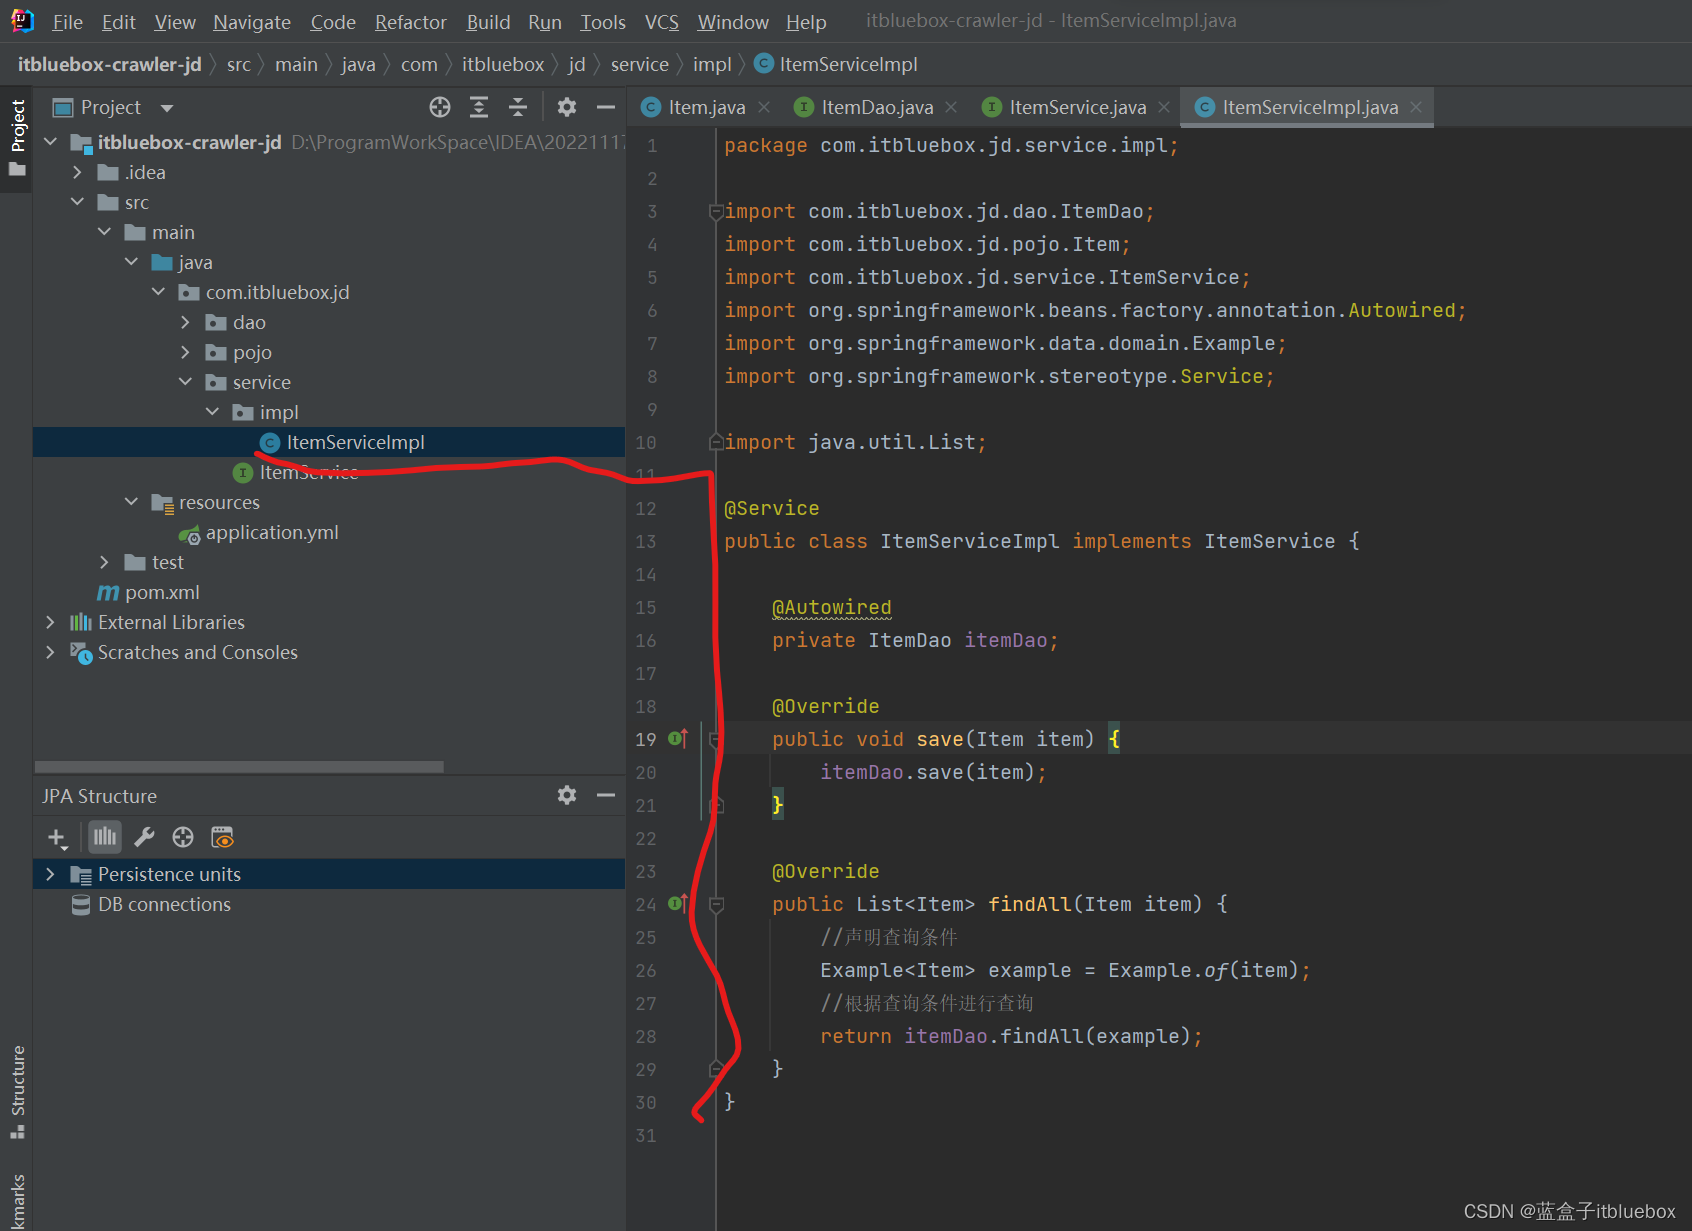This screenshot has width=1692, height=1231.
Task: Click the Expand All icon in Project panel
Action: tap(479, 107)
